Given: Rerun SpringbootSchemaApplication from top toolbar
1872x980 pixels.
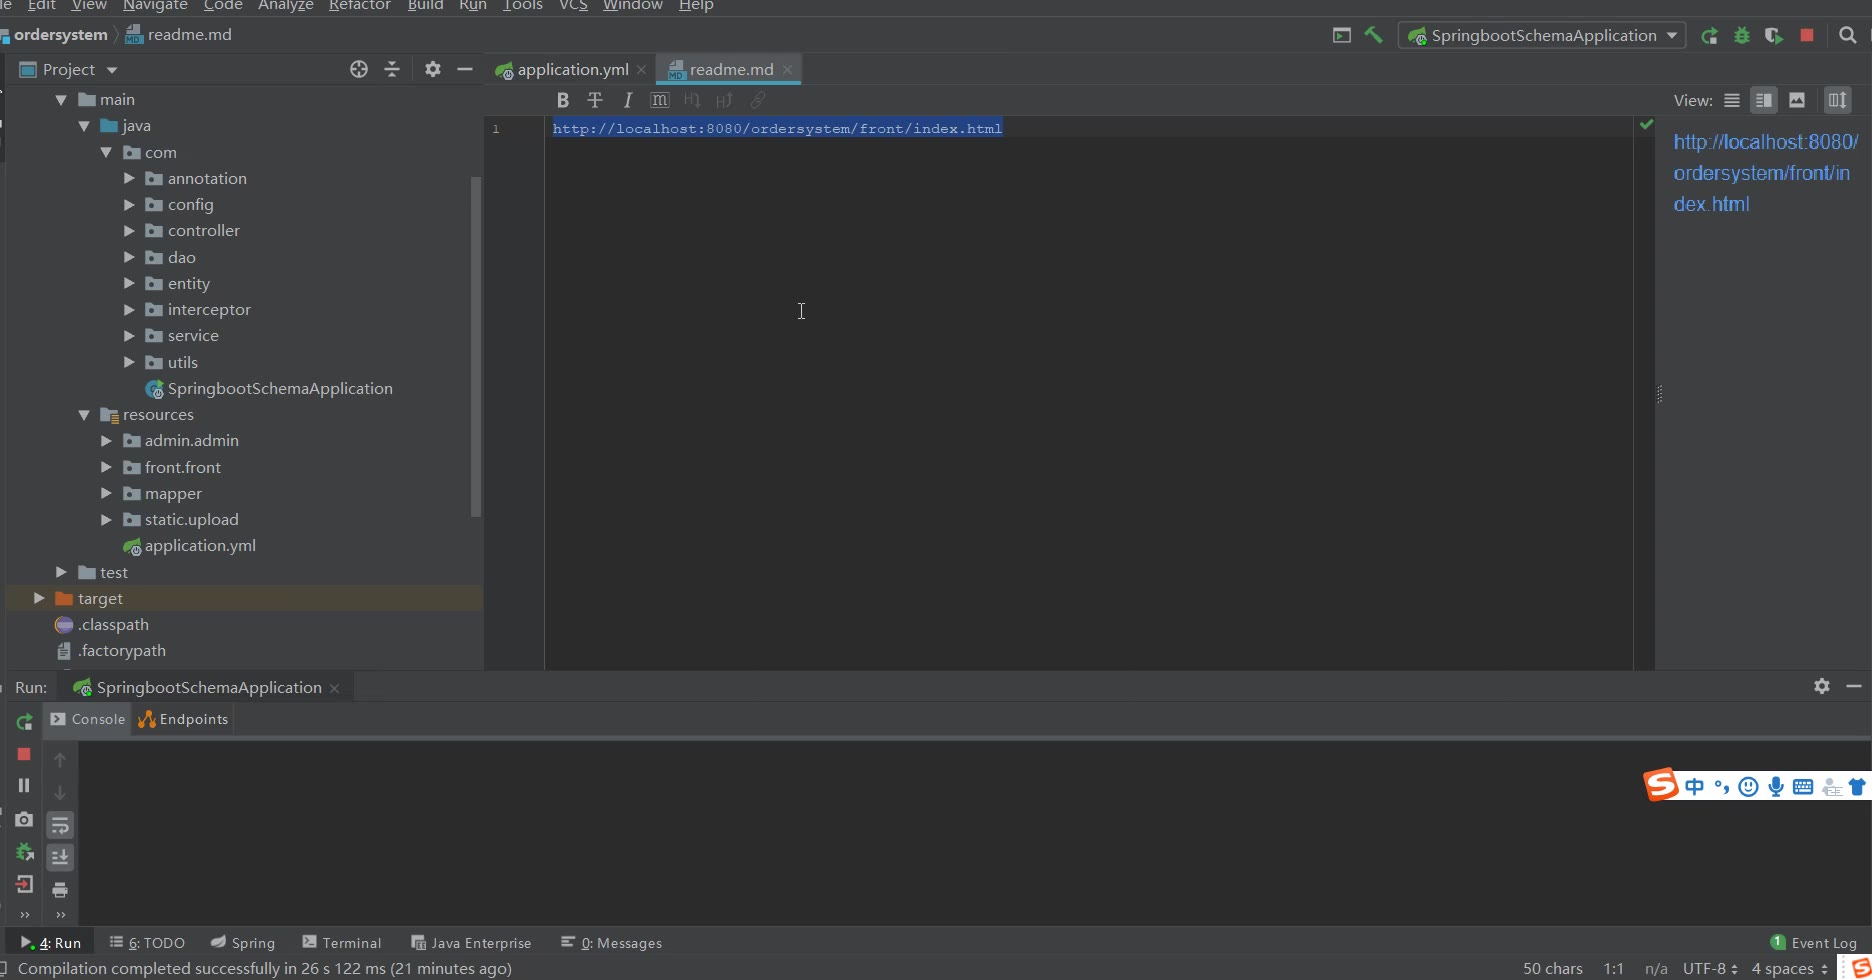Looking at the screenshot, I should click(1709, 36).
